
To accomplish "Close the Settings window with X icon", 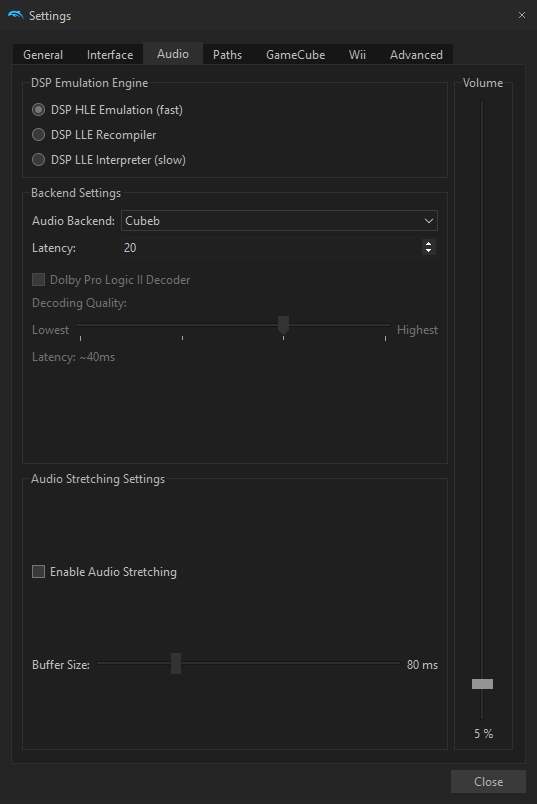I will click(522, 15).
